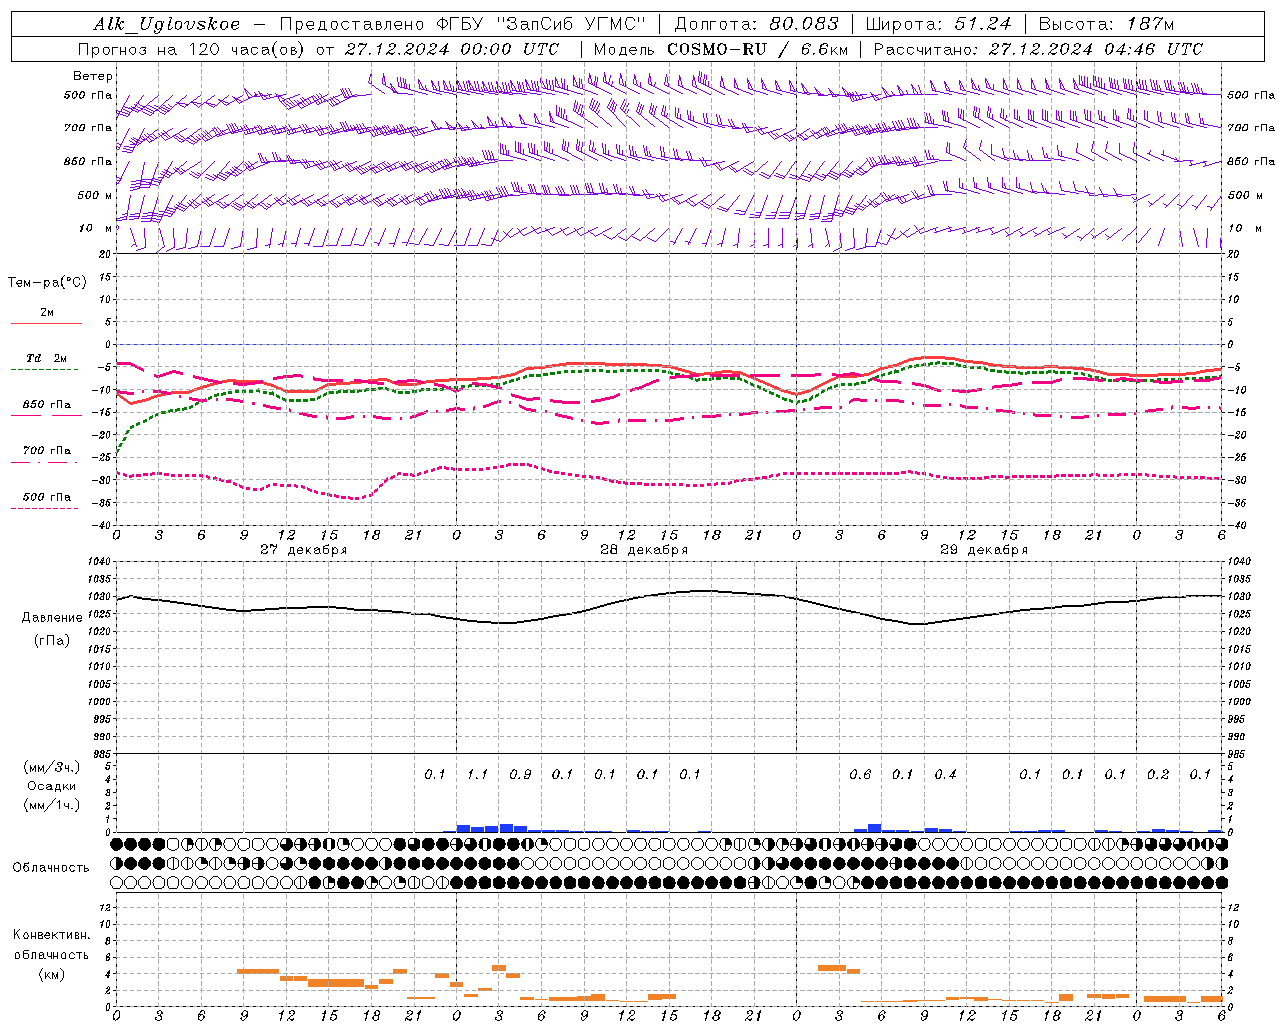The width and height of the screenshot is (1280, 1024).
Task: Click the '(мм/1ч.)' precipitation unit label
Action: tap(51, 805)
